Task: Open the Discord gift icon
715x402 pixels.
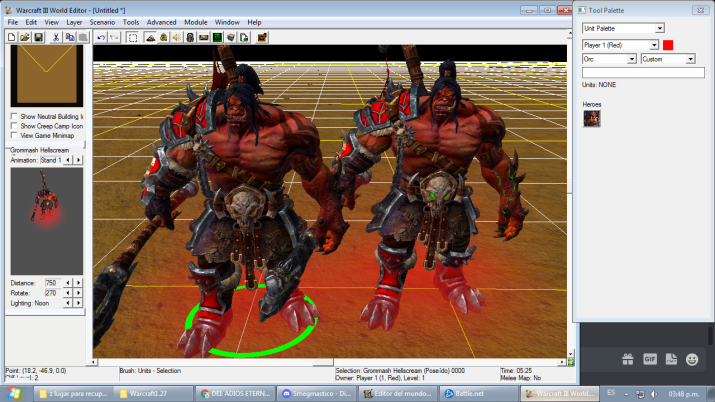Action: pos(627,359)
